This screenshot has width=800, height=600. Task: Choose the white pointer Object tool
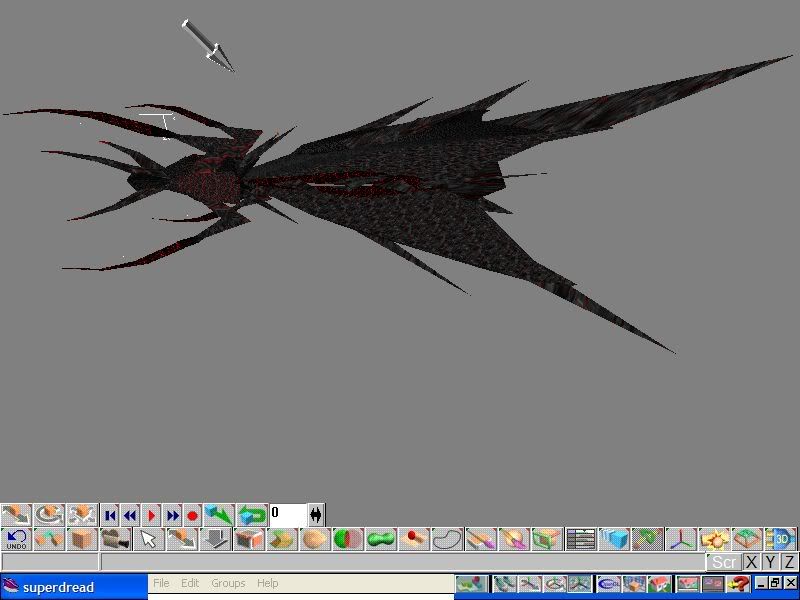click(148, 539)
